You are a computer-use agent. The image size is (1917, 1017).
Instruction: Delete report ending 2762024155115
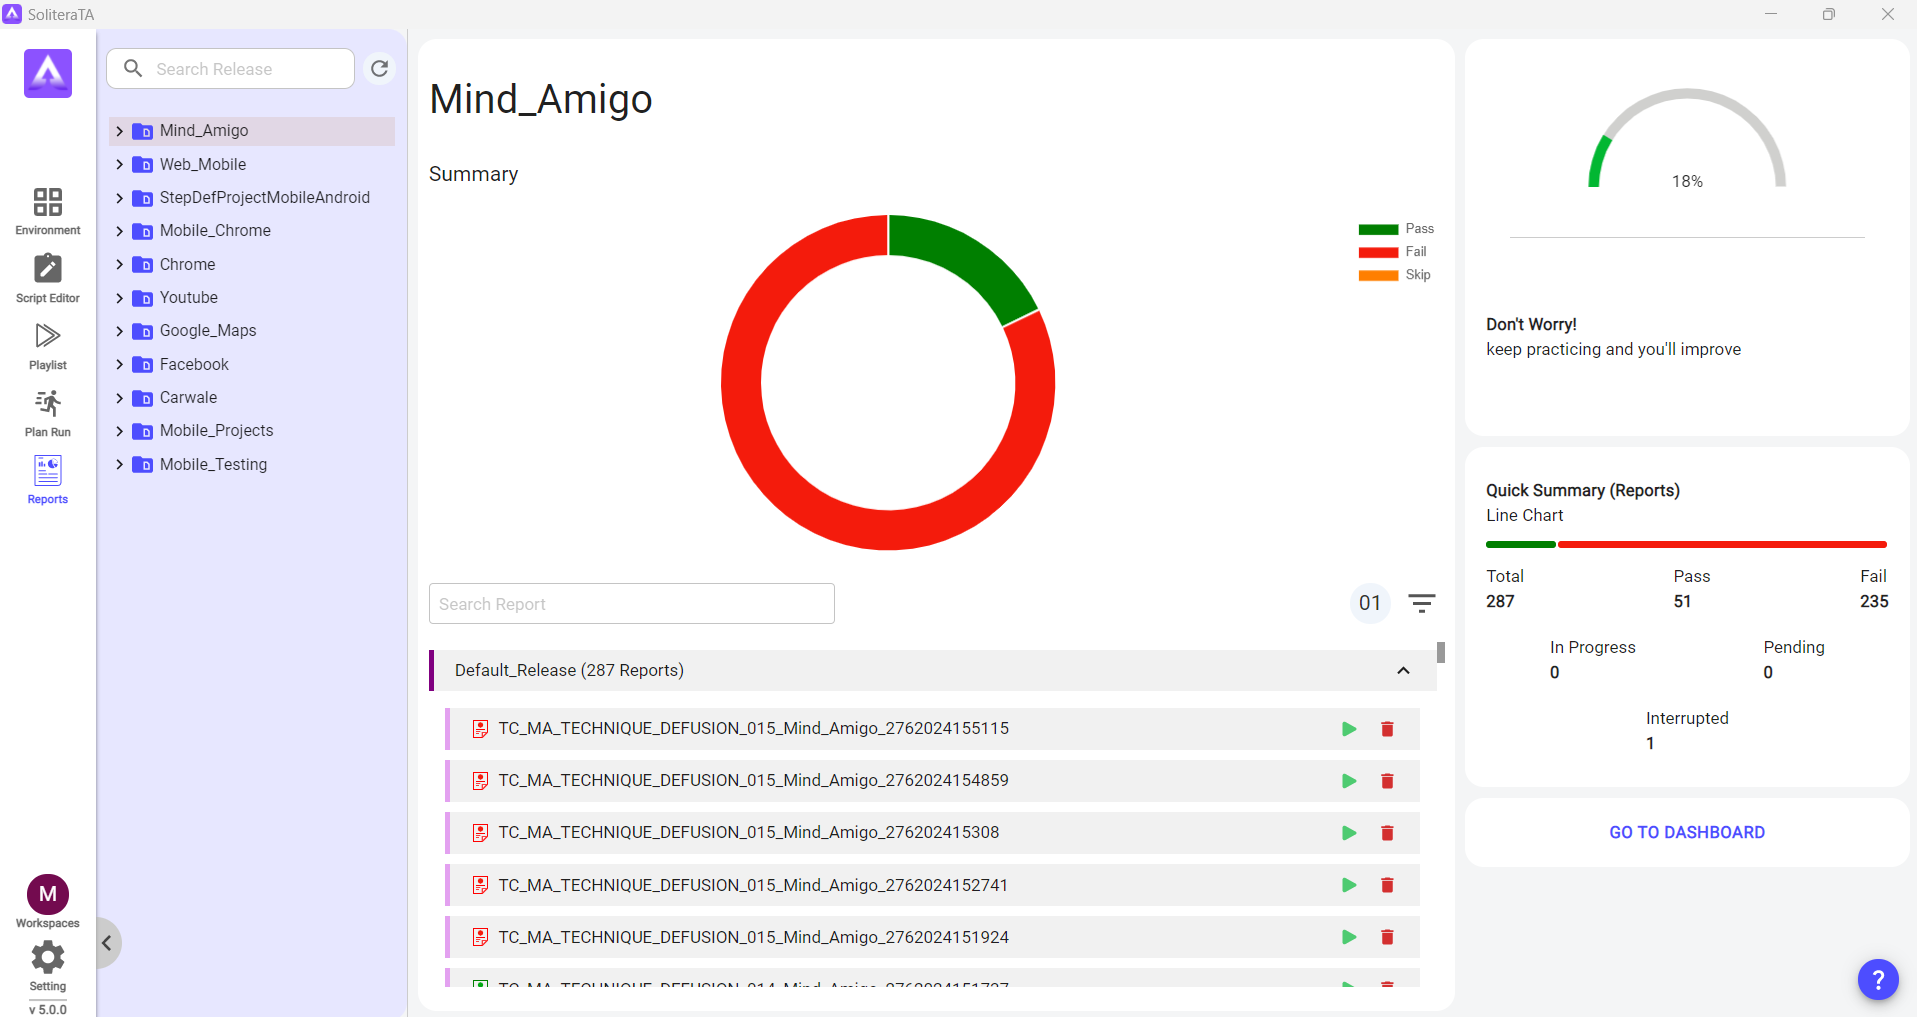coord(1387,729)
